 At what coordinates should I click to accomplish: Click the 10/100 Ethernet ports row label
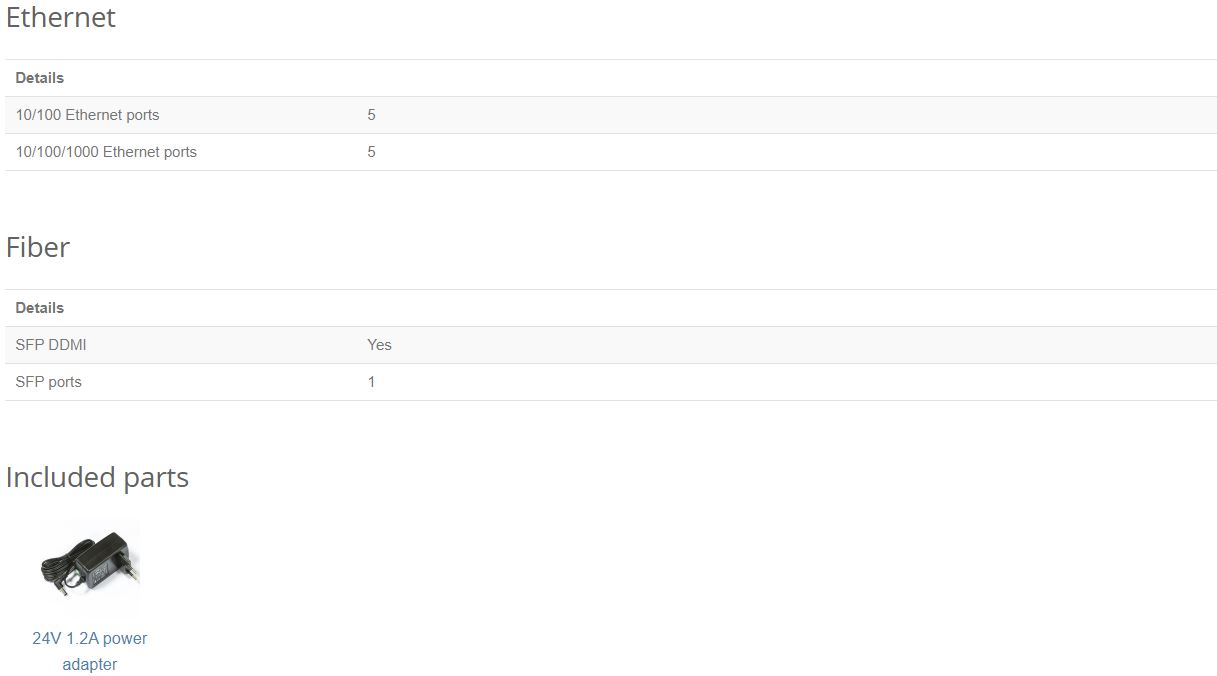tap(87, 115)
